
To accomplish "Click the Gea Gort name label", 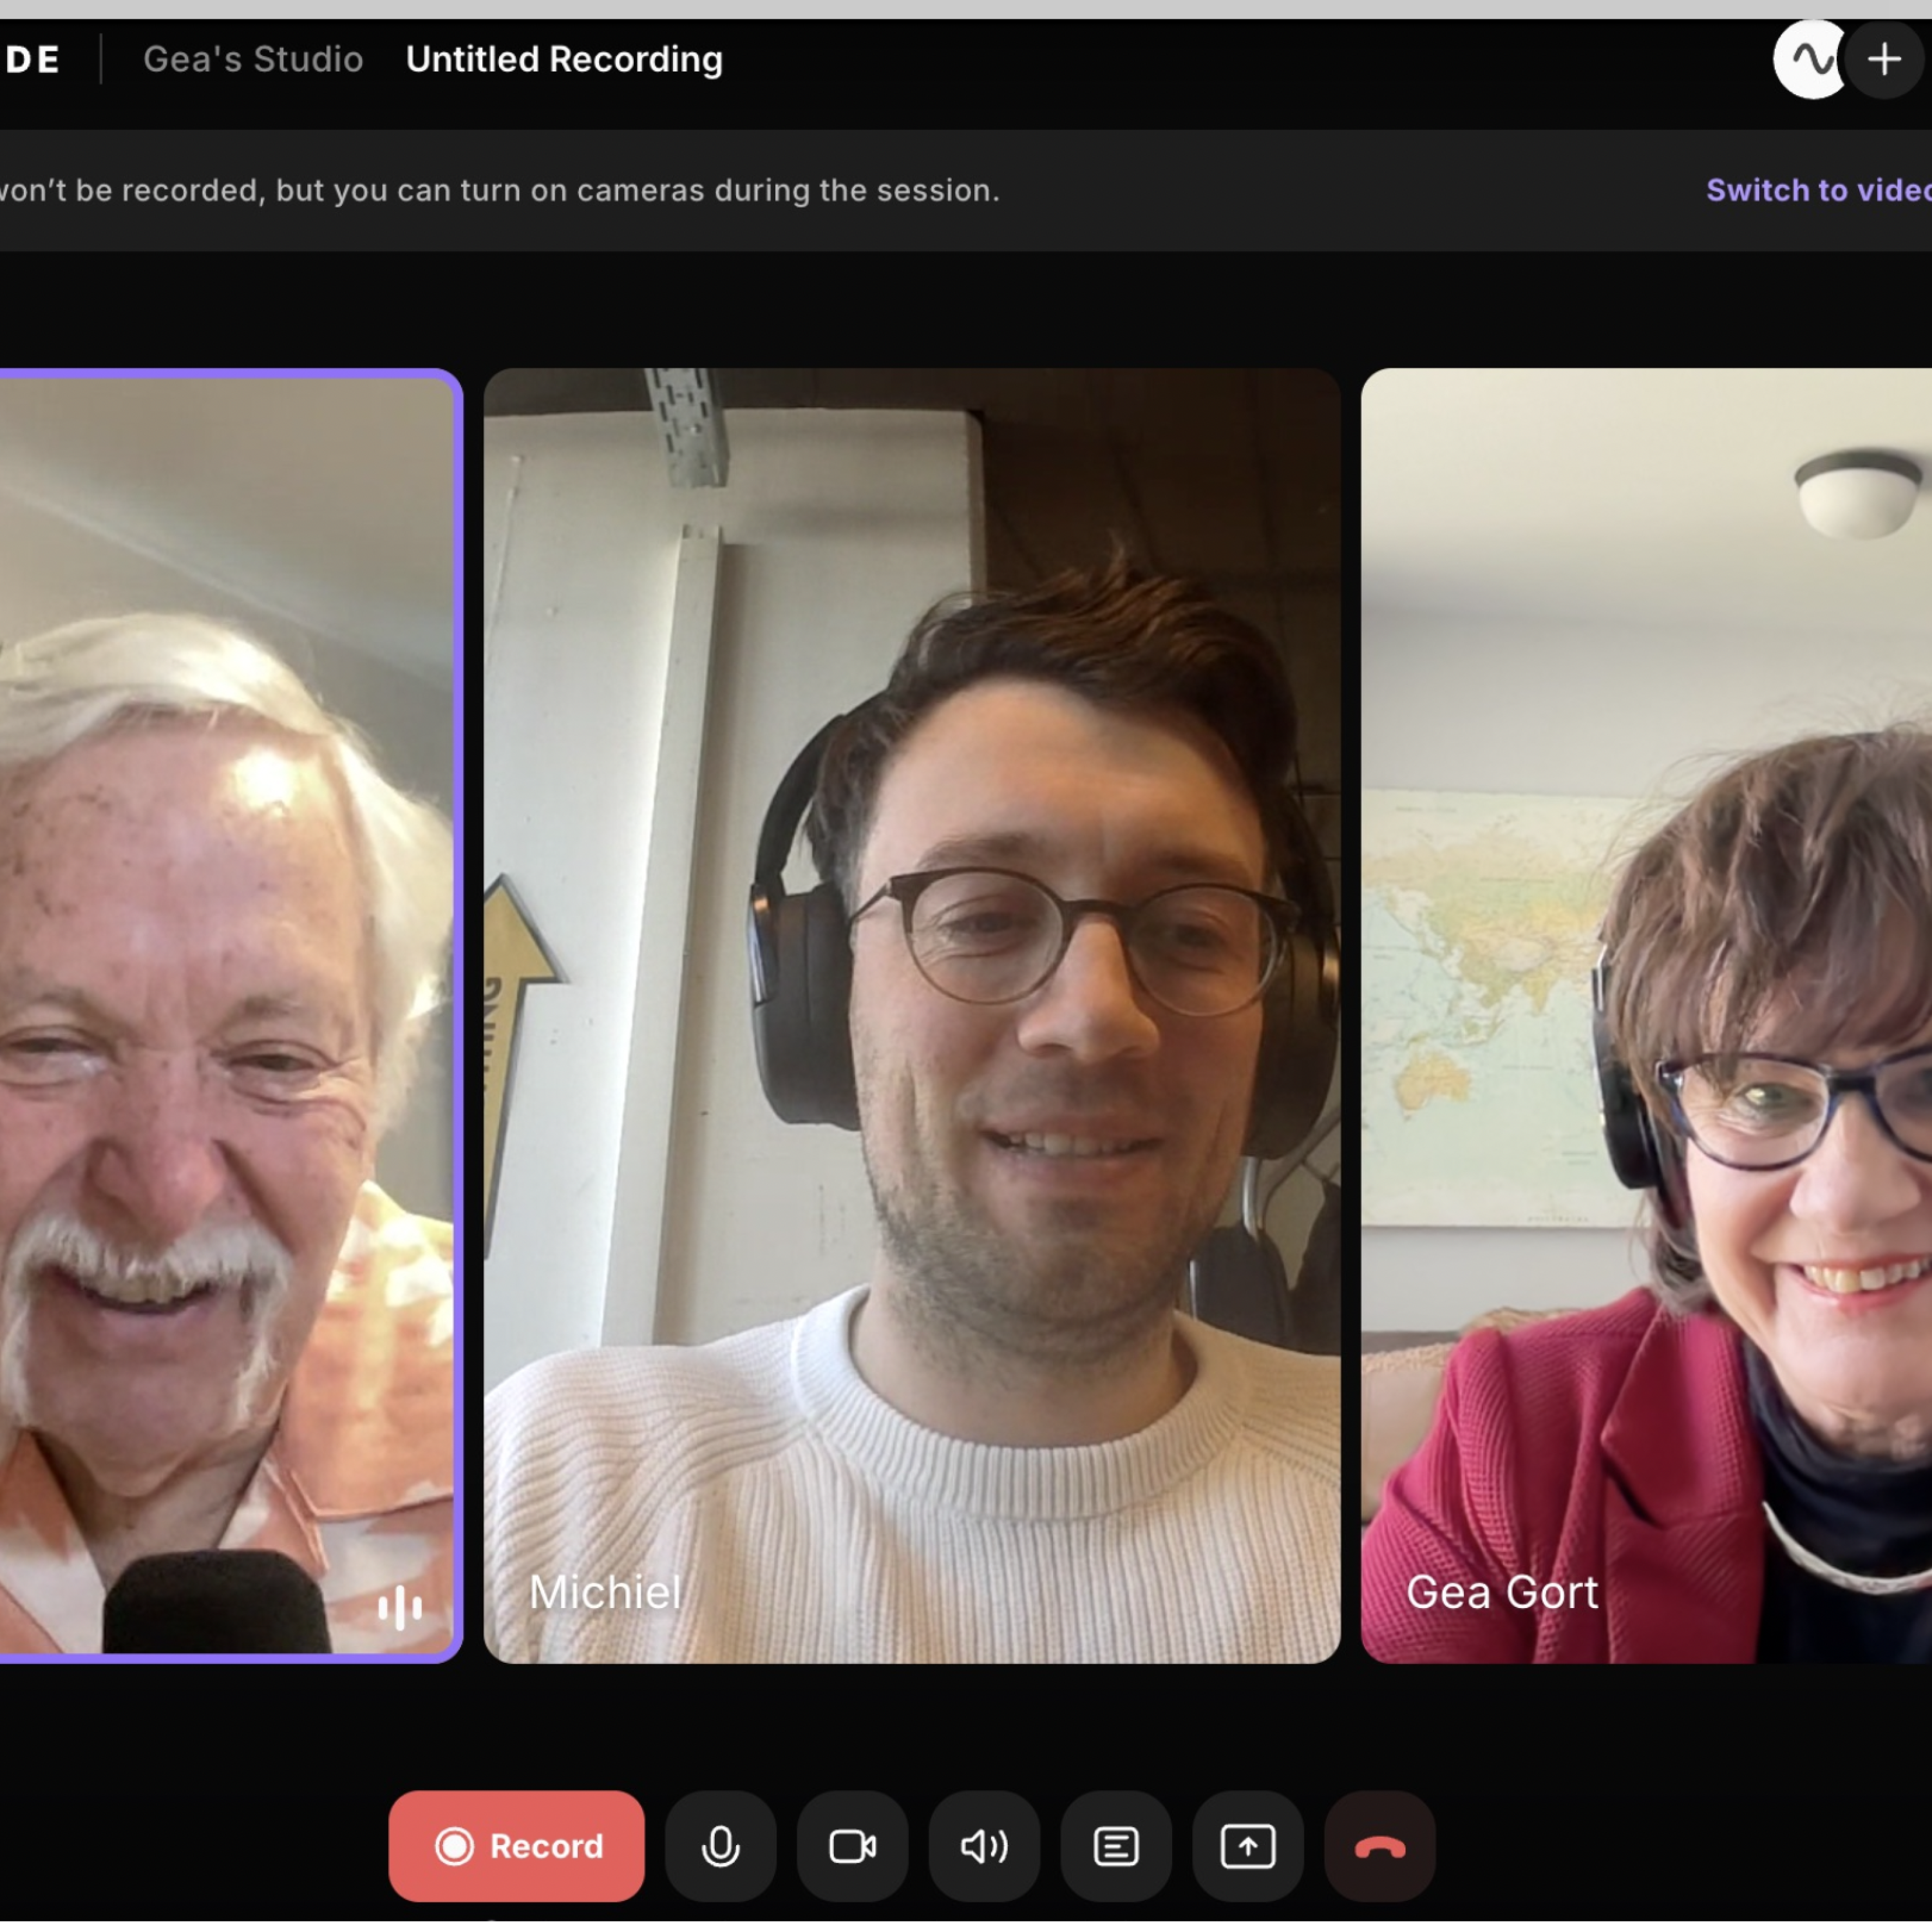I will coord(1502,1592).
